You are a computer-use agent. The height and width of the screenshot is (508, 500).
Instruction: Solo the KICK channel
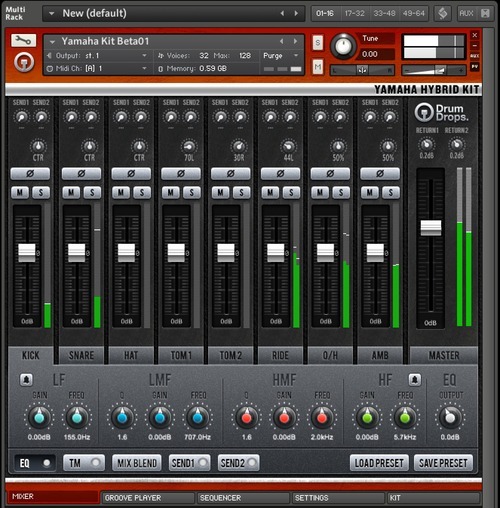(41, 192)
